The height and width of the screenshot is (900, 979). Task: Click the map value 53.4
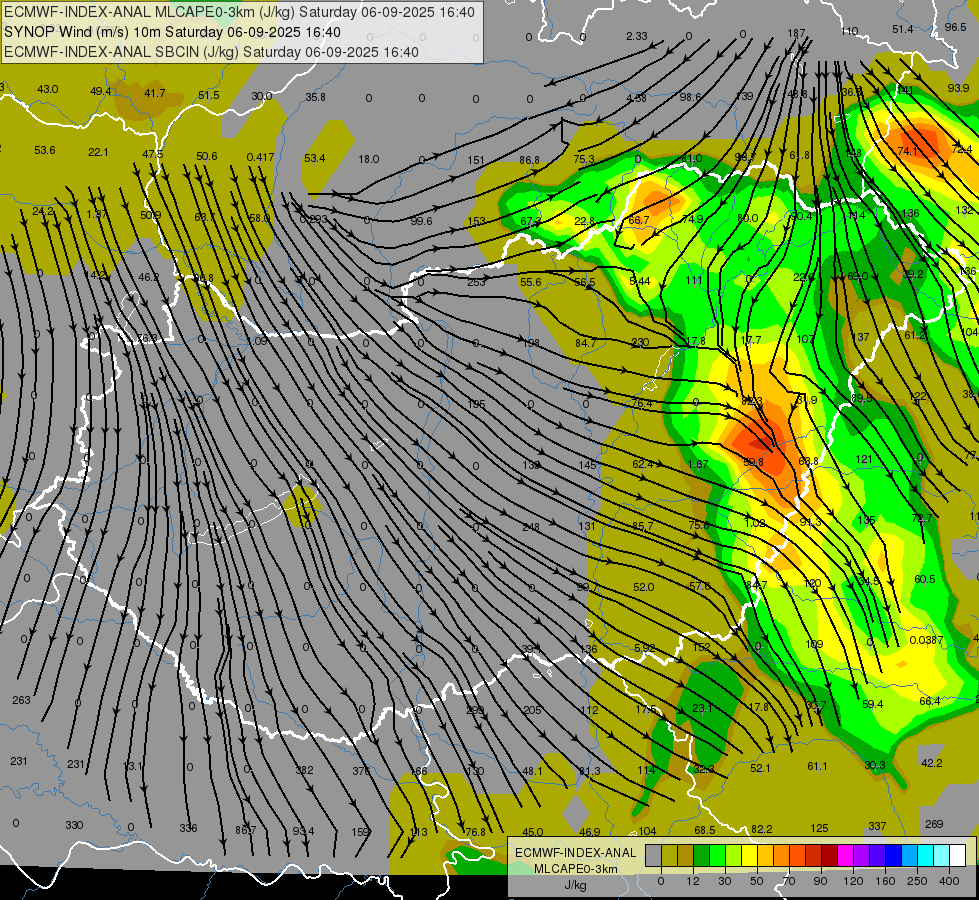pos(315,158)
